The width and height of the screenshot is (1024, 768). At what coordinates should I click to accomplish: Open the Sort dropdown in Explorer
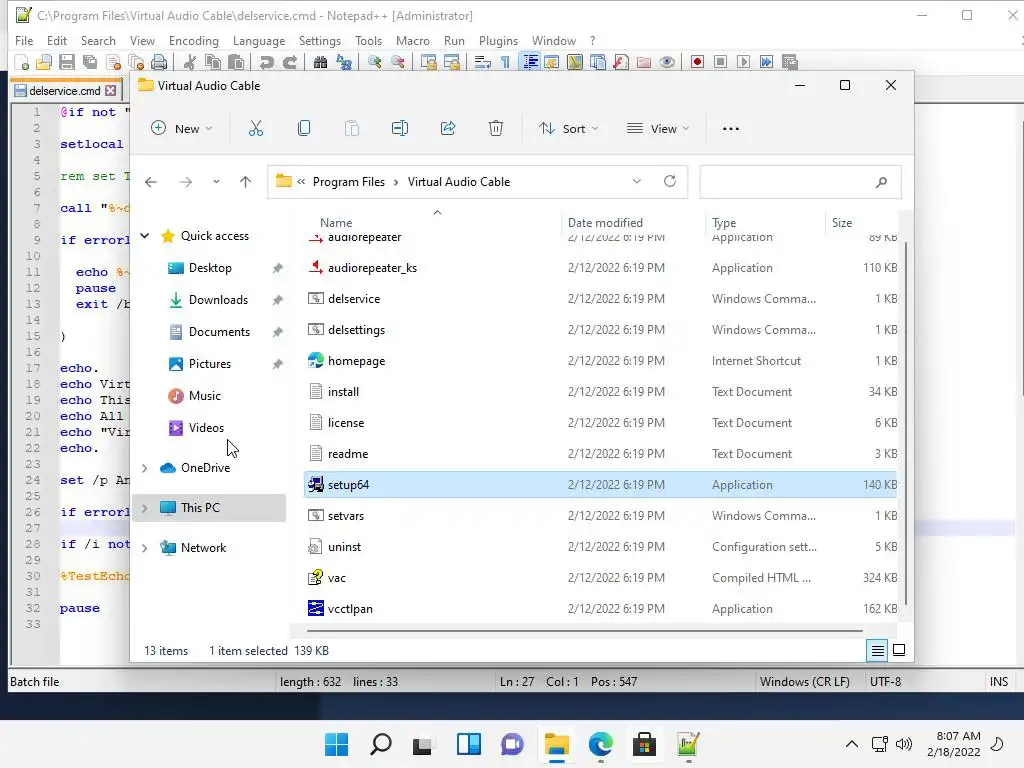pos(568,129)
